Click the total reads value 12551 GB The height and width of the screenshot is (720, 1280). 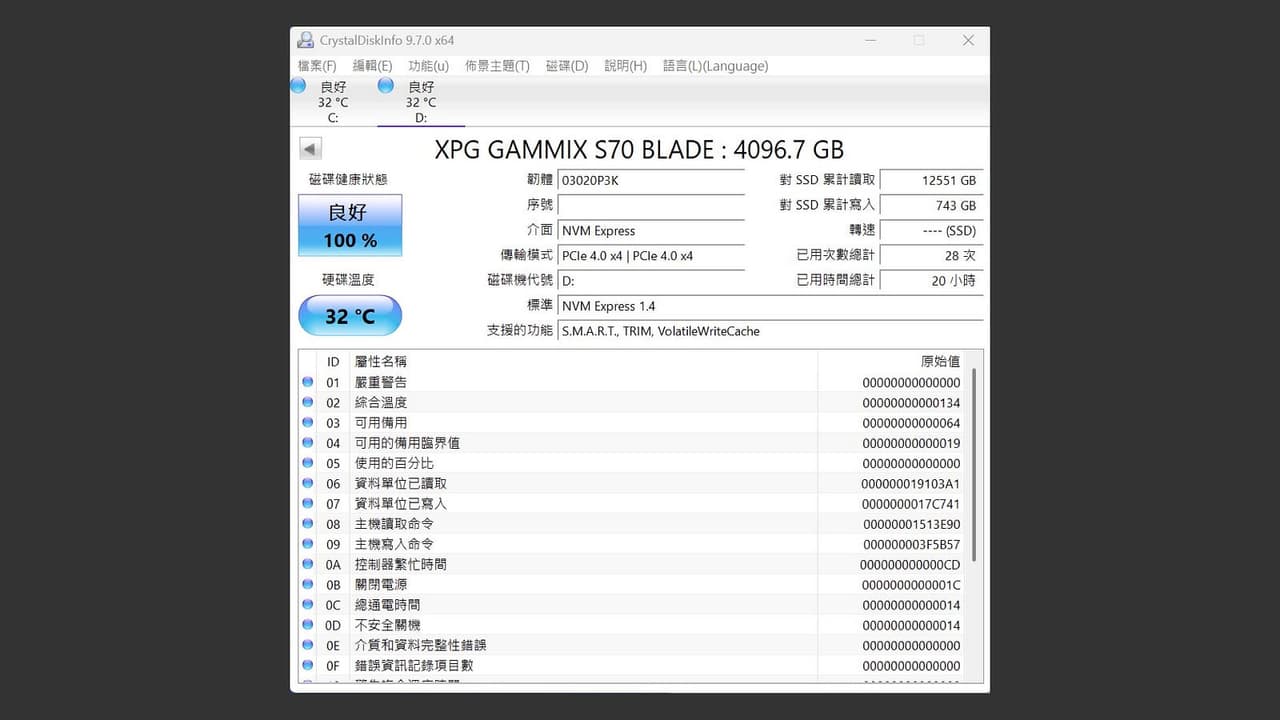tap(932, 180)
